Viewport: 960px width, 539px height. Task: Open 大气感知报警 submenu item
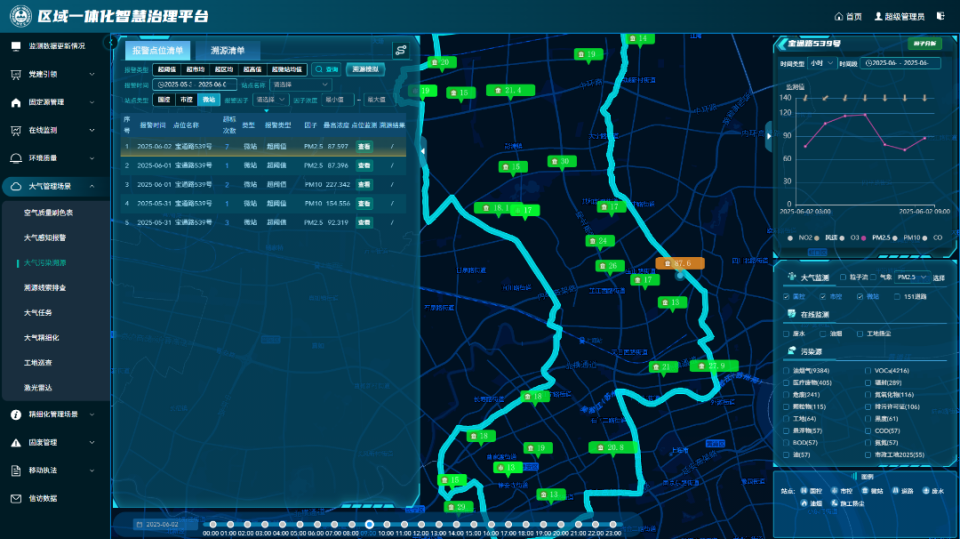coord(45,238)
